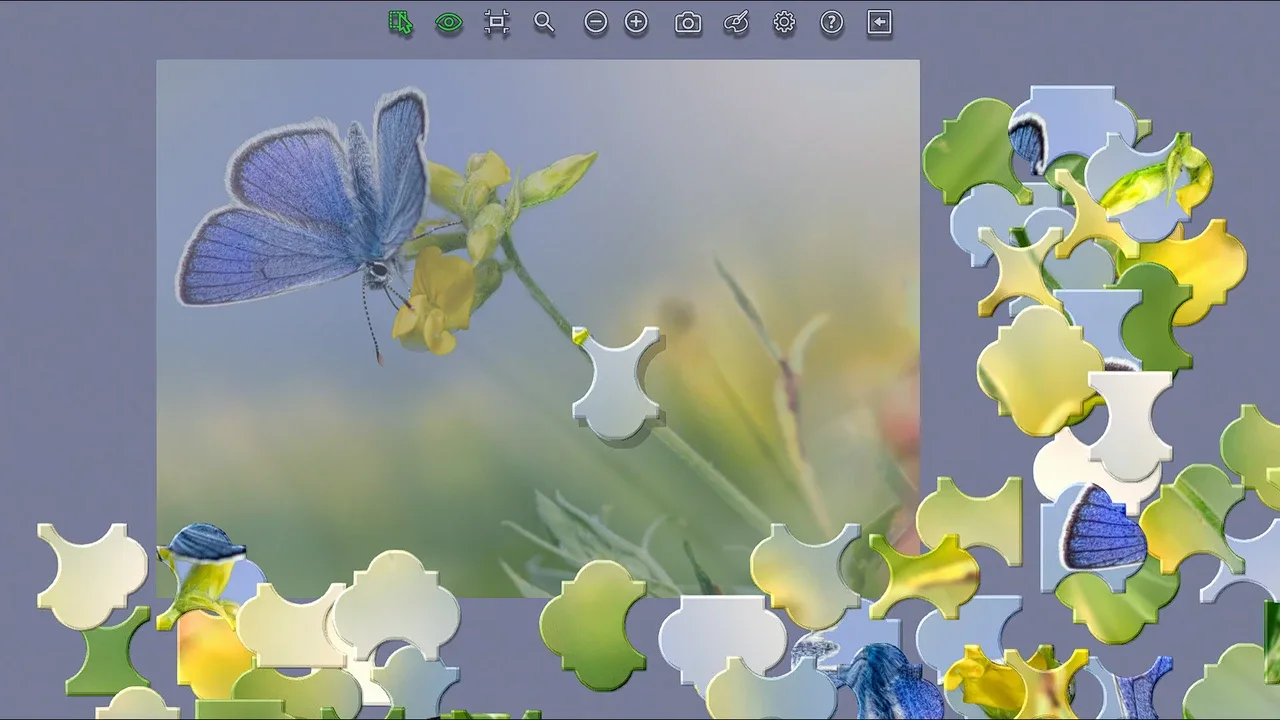
Task: Open the magnifier search tool
Action: (x=544, y=23)
